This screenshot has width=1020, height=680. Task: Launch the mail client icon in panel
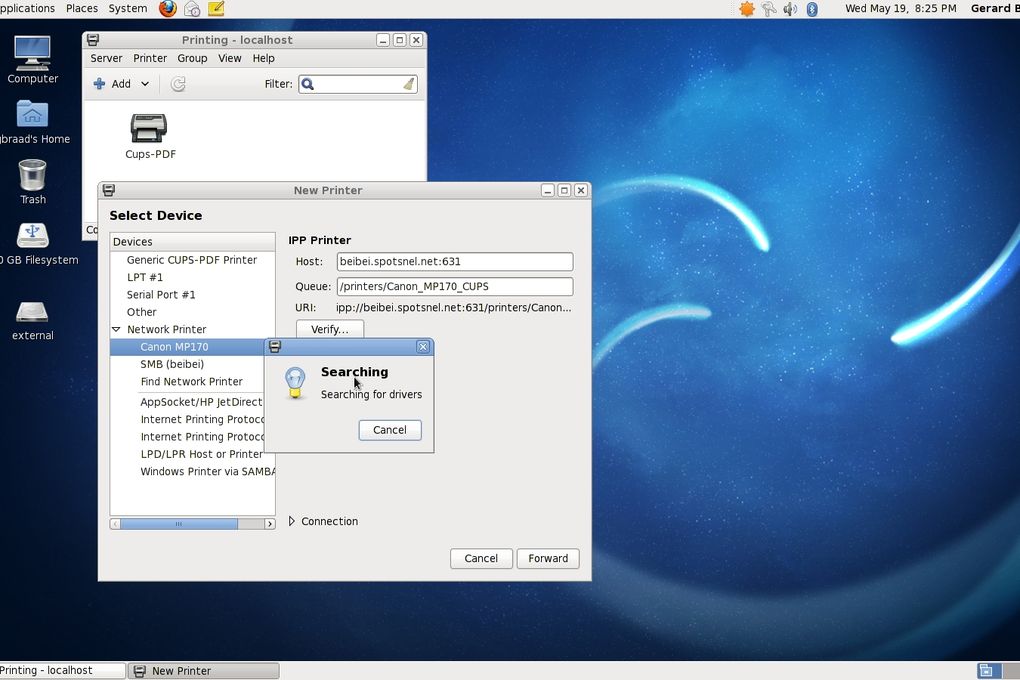coord(192,8)
